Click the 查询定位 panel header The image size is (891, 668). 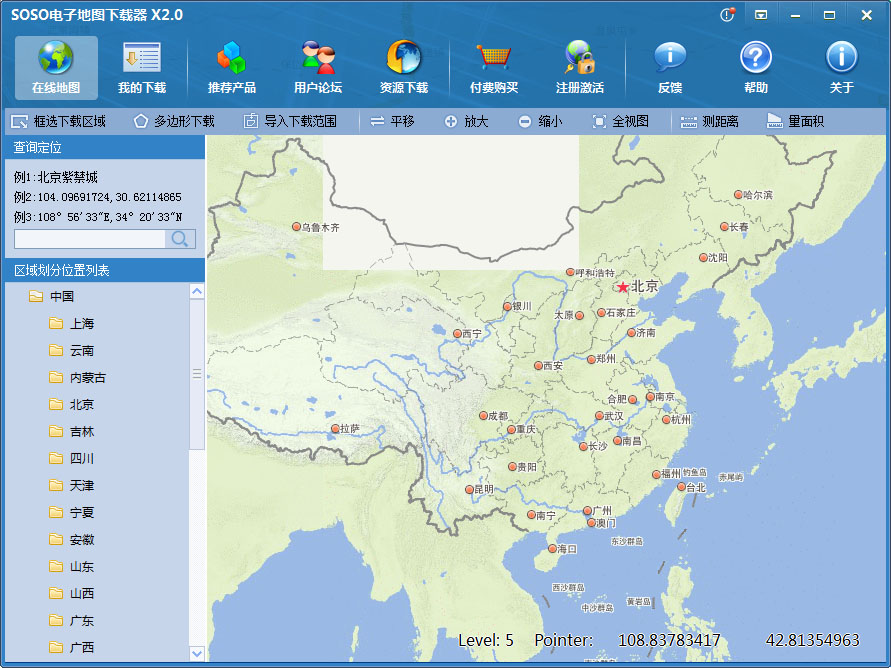[x=105, y=147]
